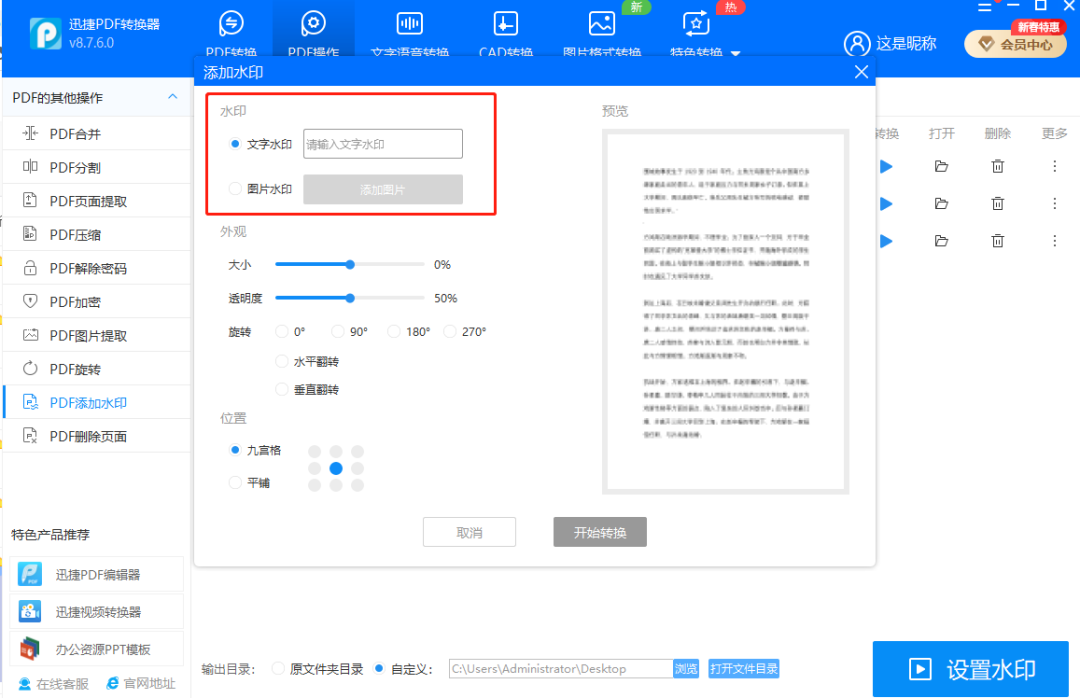The width and height of the screenshot is (1080, 698).
Task: Select 原文件夹目录 output option
Action: pos(278,668)
